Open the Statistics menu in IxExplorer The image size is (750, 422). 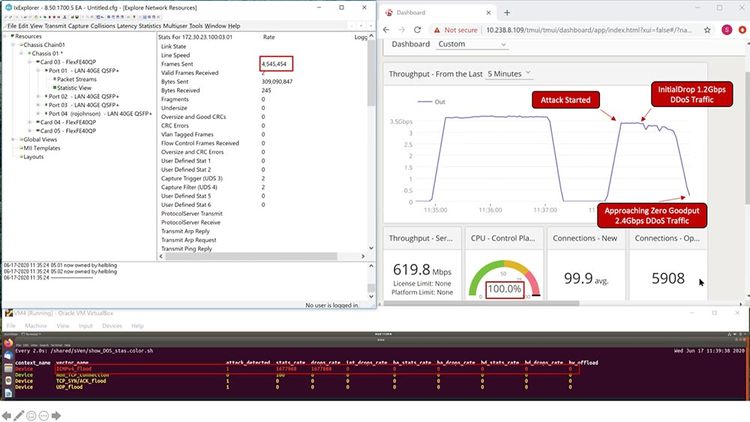point(150,26)
